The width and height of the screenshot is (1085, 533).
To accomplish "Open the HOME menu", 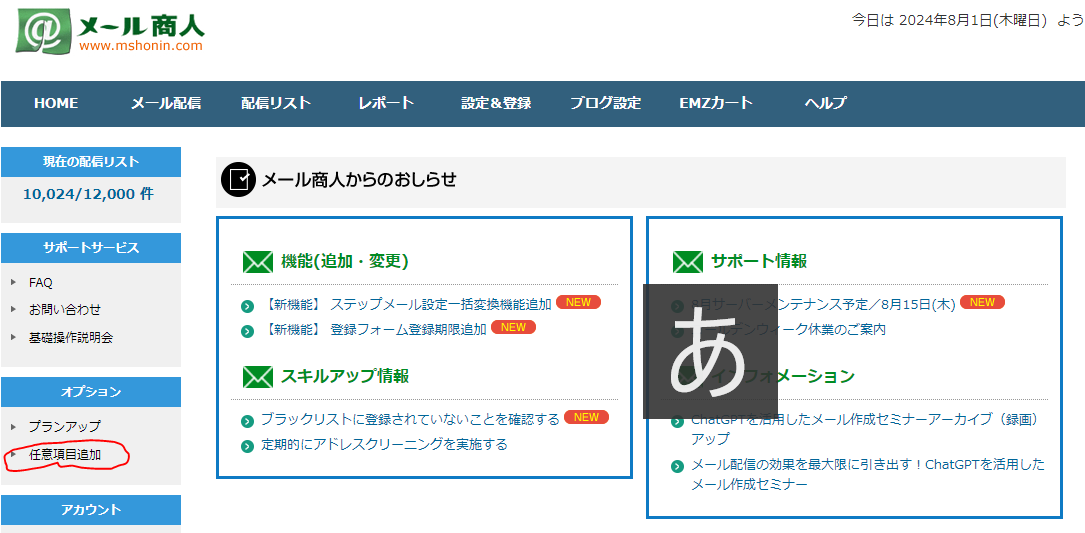I will coord(56,103).
